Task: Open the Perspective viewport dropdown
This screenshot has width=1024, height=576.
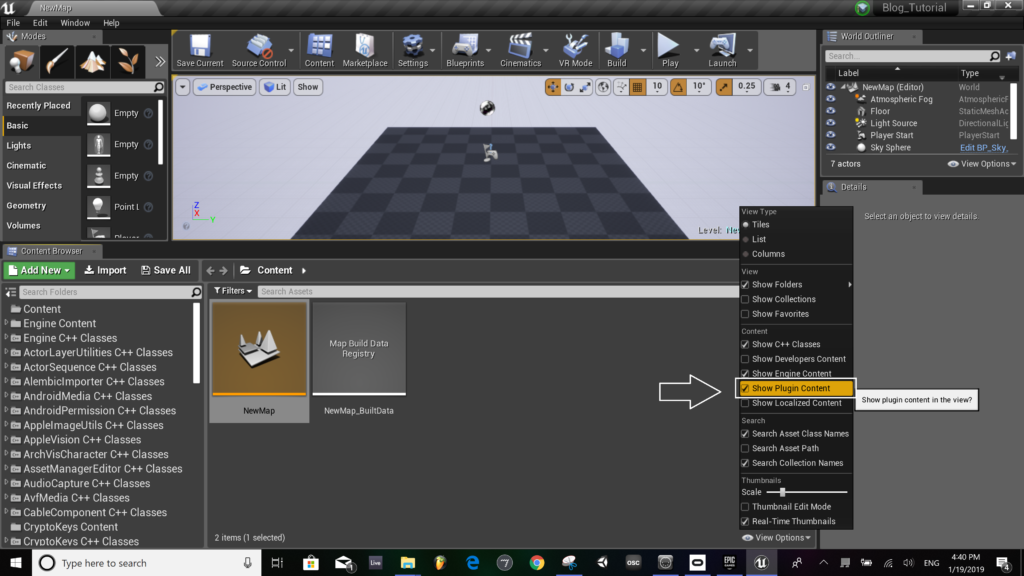Action: click(224, 87)
